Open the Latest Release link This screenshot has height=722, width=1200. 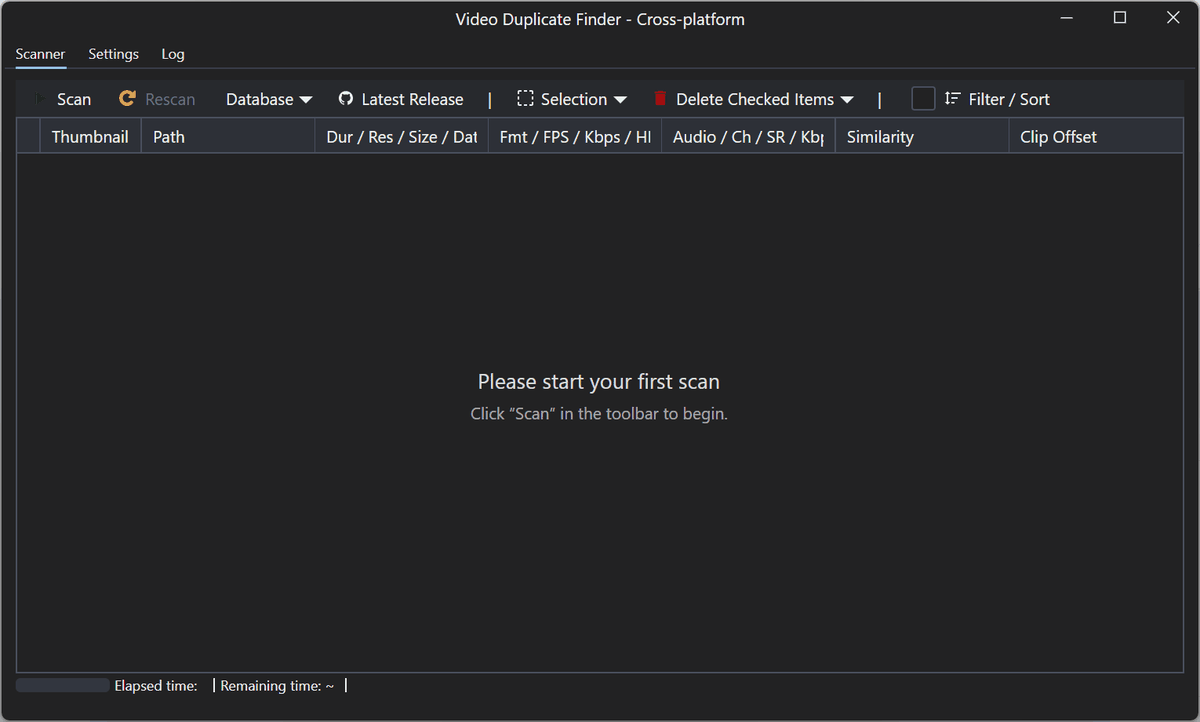tap(412, 99)
